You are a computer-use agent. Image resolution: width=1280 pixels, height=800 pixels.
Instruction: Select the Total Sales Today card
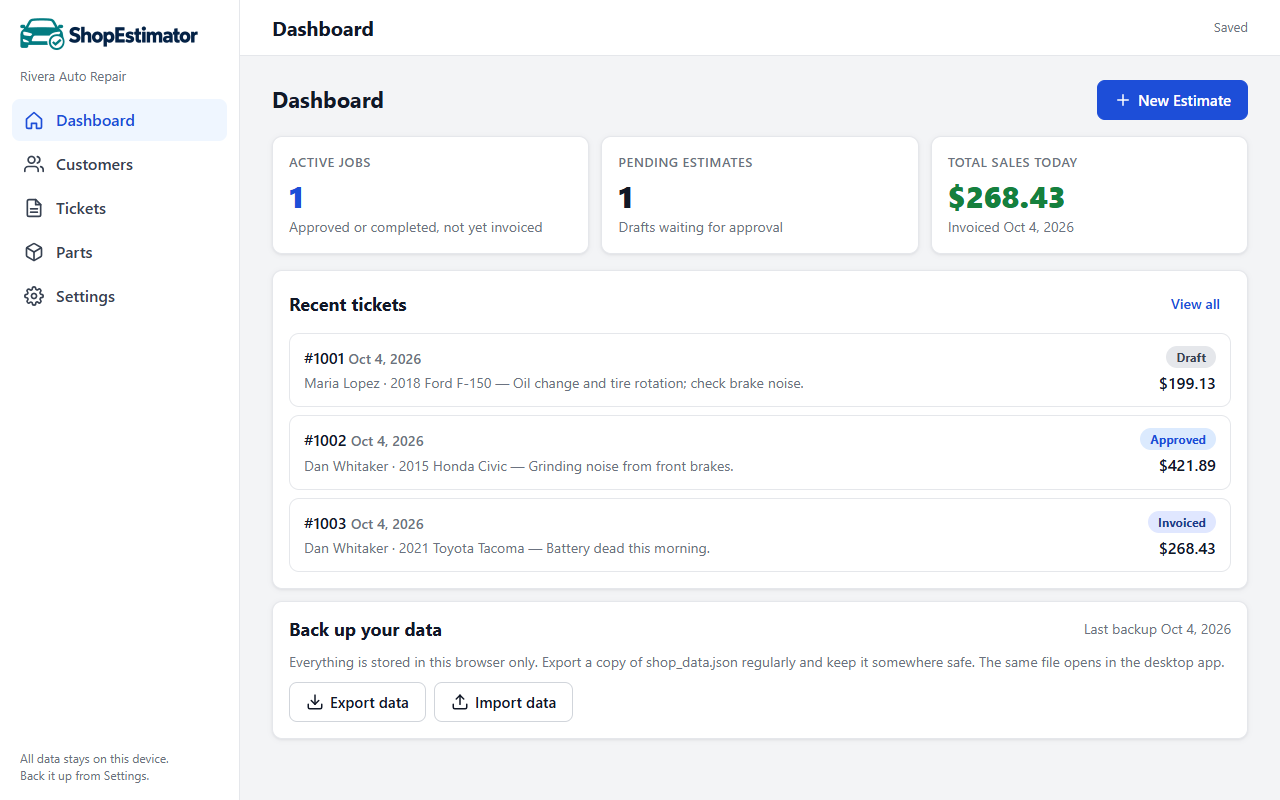(1089, 195)
